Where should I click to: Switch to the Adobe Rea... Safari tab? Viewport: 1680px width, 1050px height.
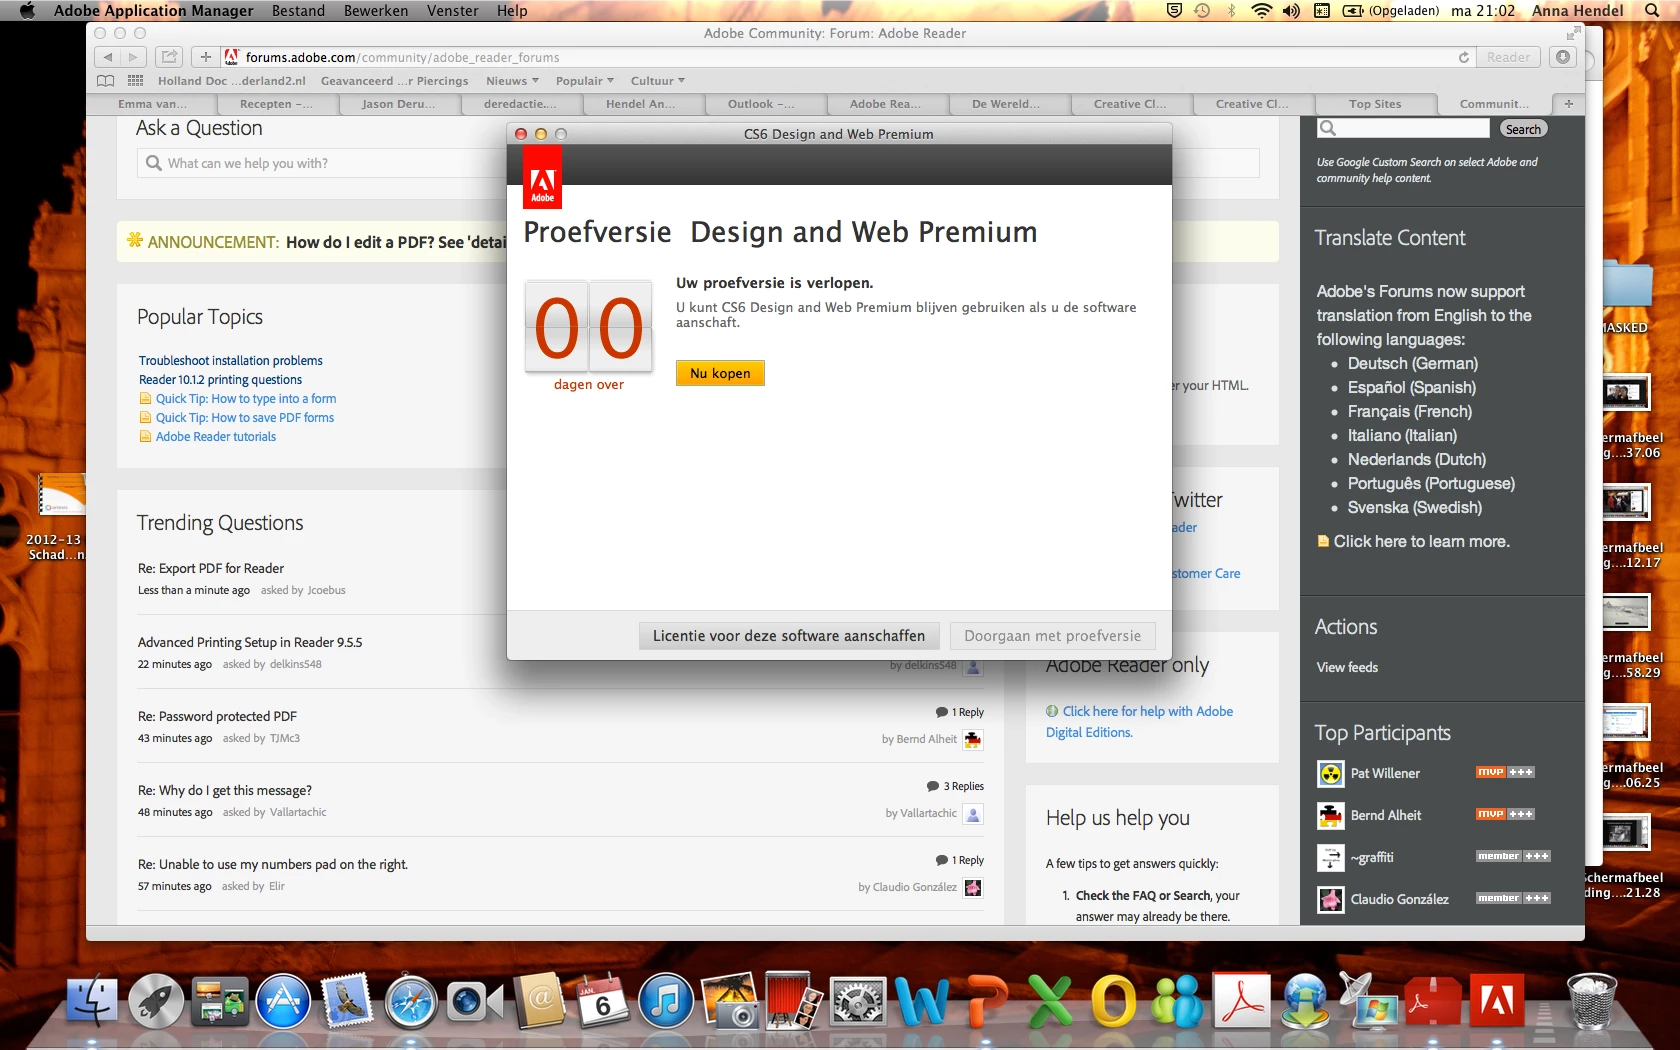[885, 104]
